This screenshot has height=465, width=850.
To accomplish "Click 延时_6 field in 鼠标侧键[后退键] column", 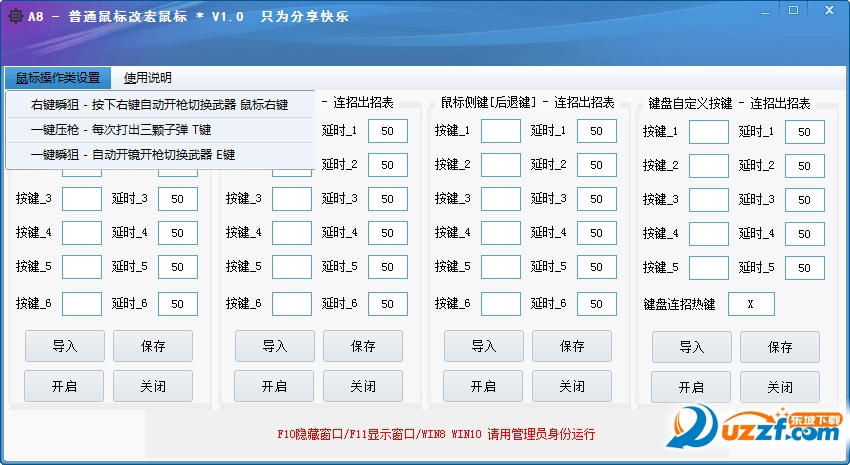I will click(x=597, y=304).
